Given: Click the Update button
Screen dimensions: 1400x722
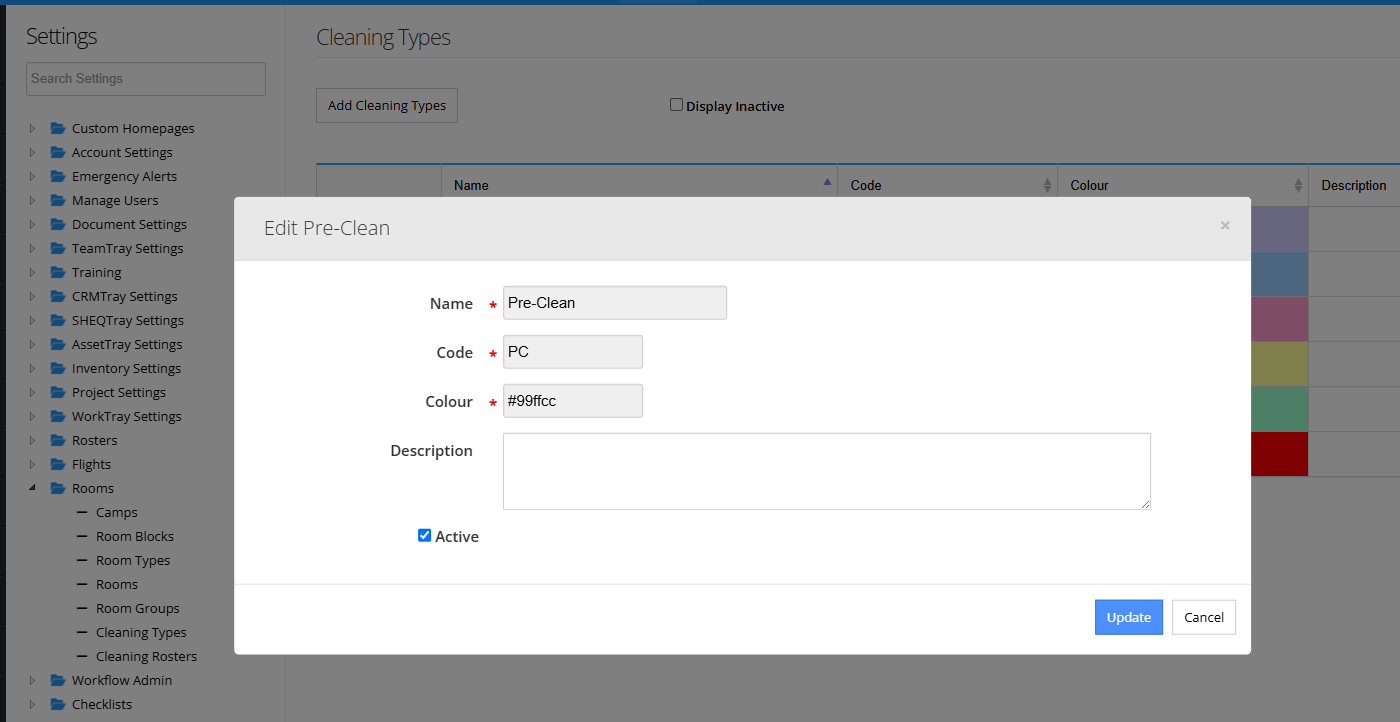Looking at the screenshot, I should tap(1128, 617).
